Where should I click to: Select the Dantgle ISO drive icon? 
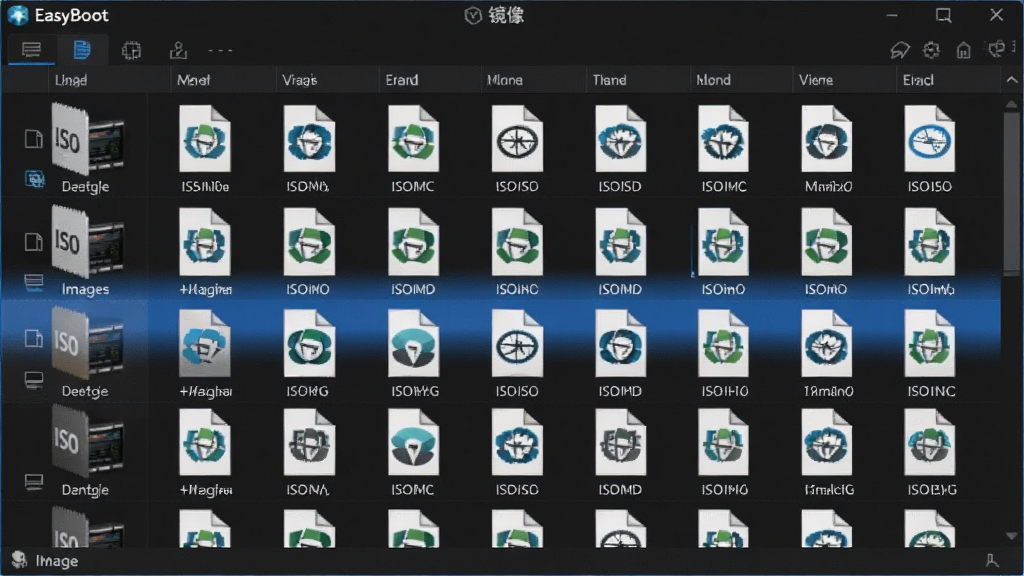point(88,442)
